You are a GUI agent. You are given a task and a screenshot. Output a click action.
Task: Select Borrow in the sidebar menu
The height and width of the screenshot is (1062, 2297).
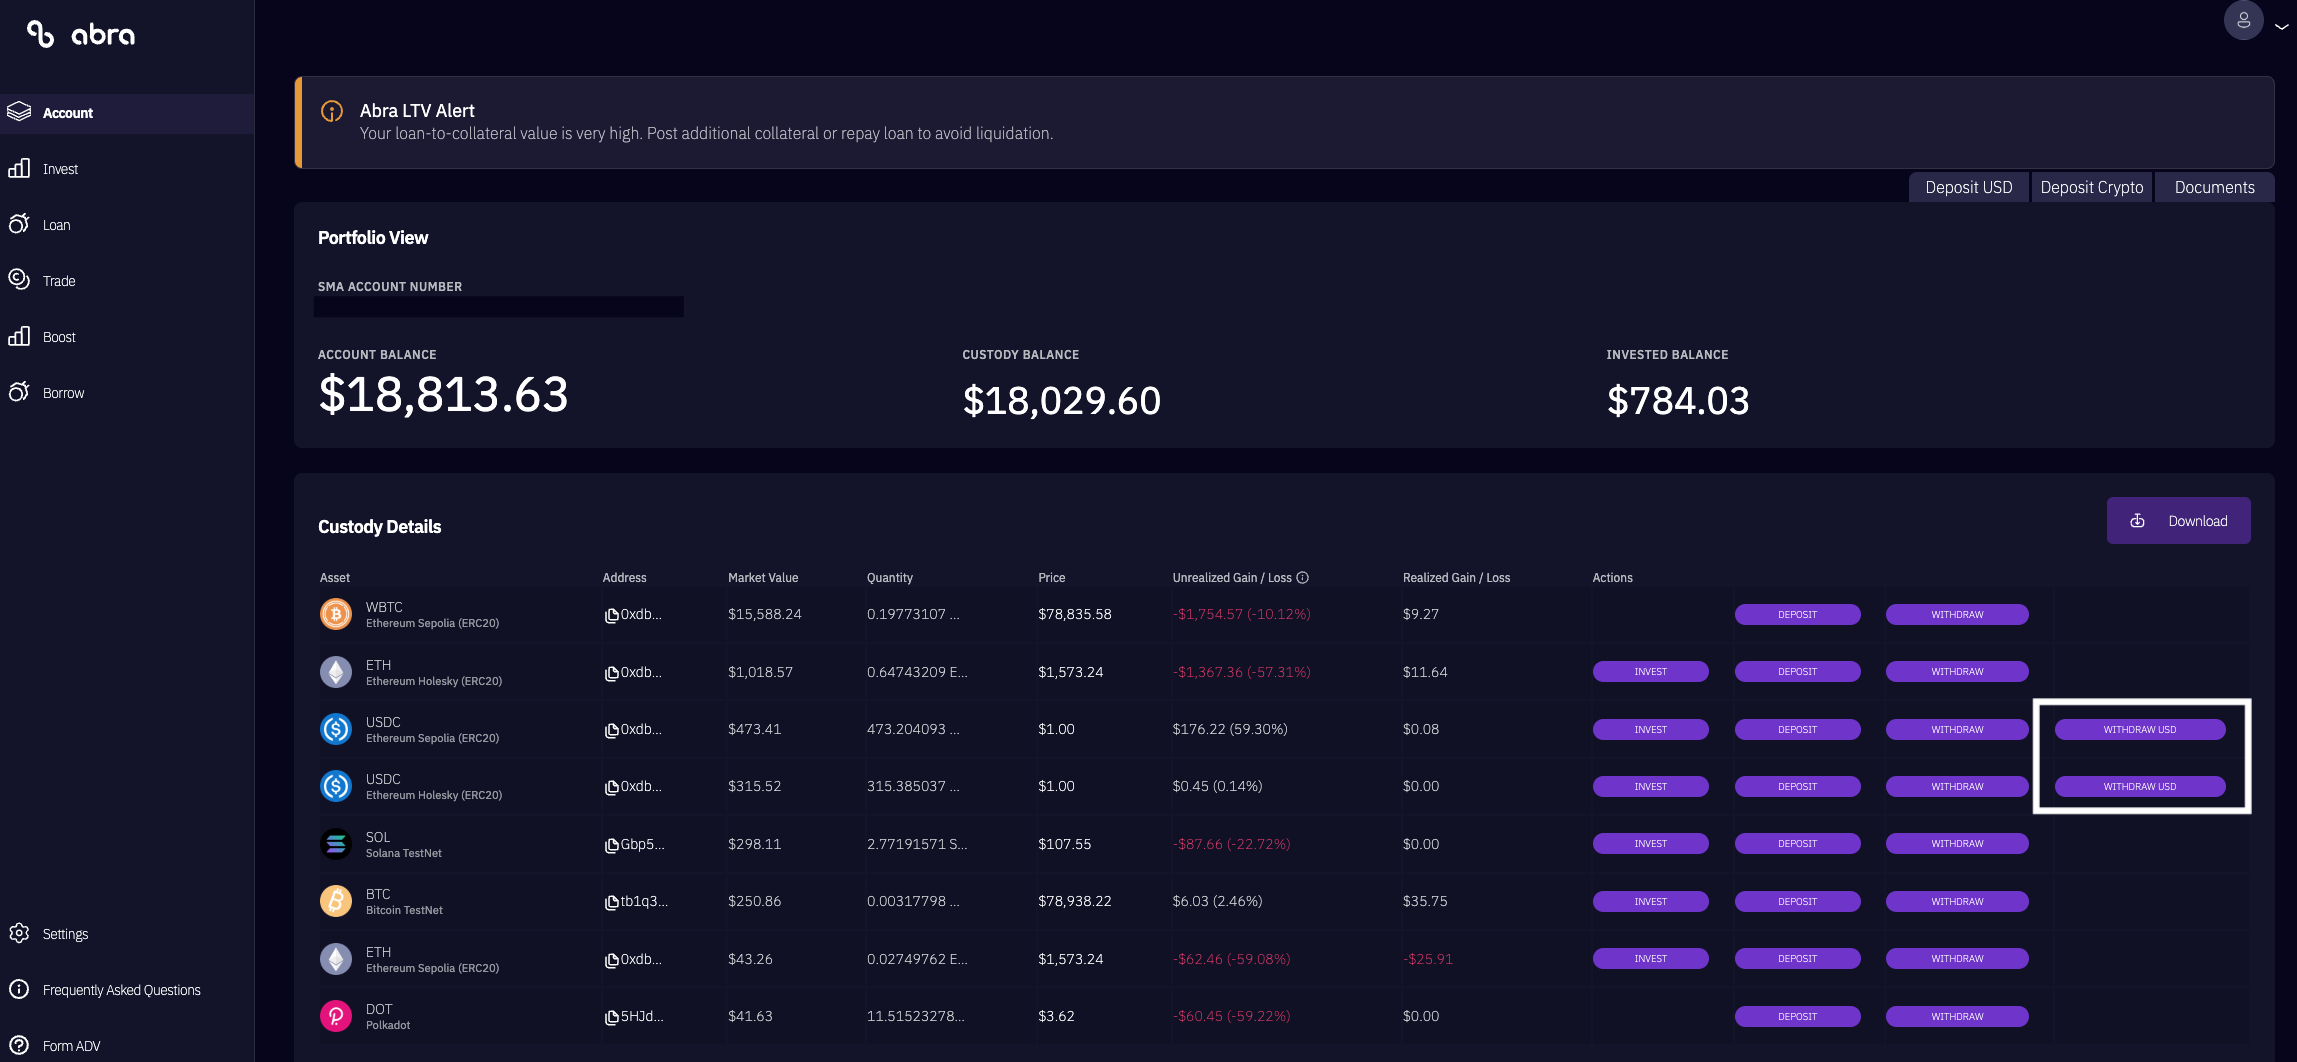[x=63, y=393]
